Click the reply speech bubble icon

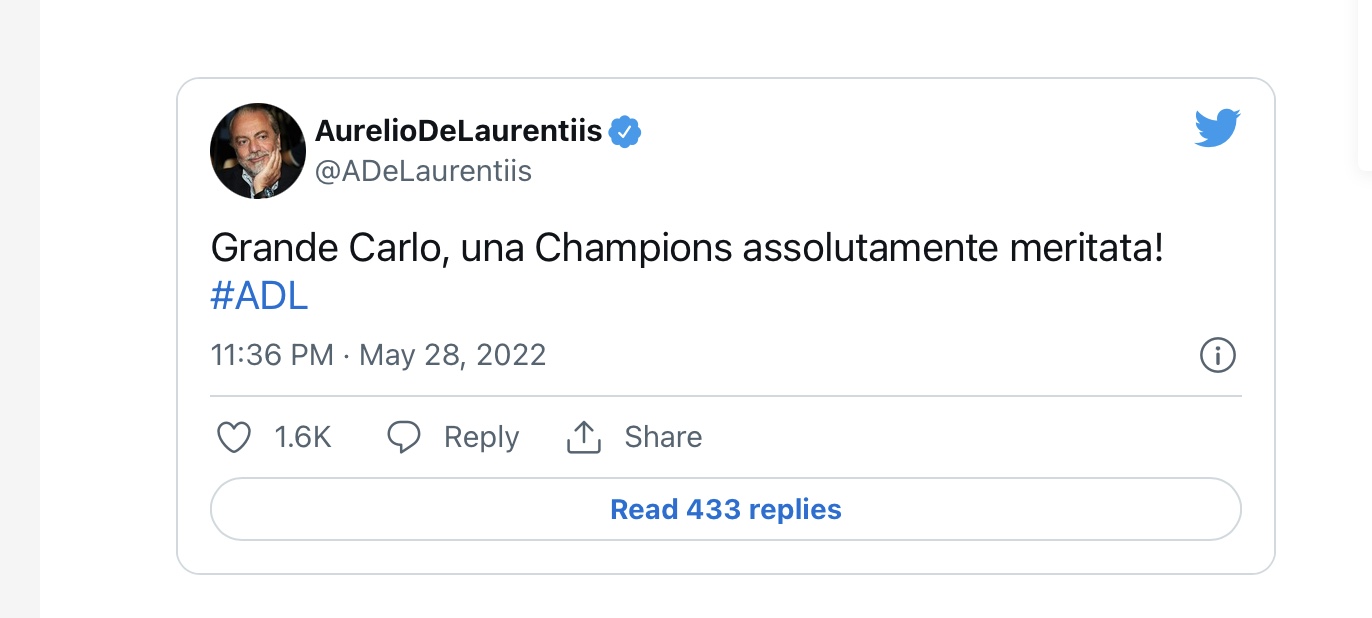(x=404, y=437)
